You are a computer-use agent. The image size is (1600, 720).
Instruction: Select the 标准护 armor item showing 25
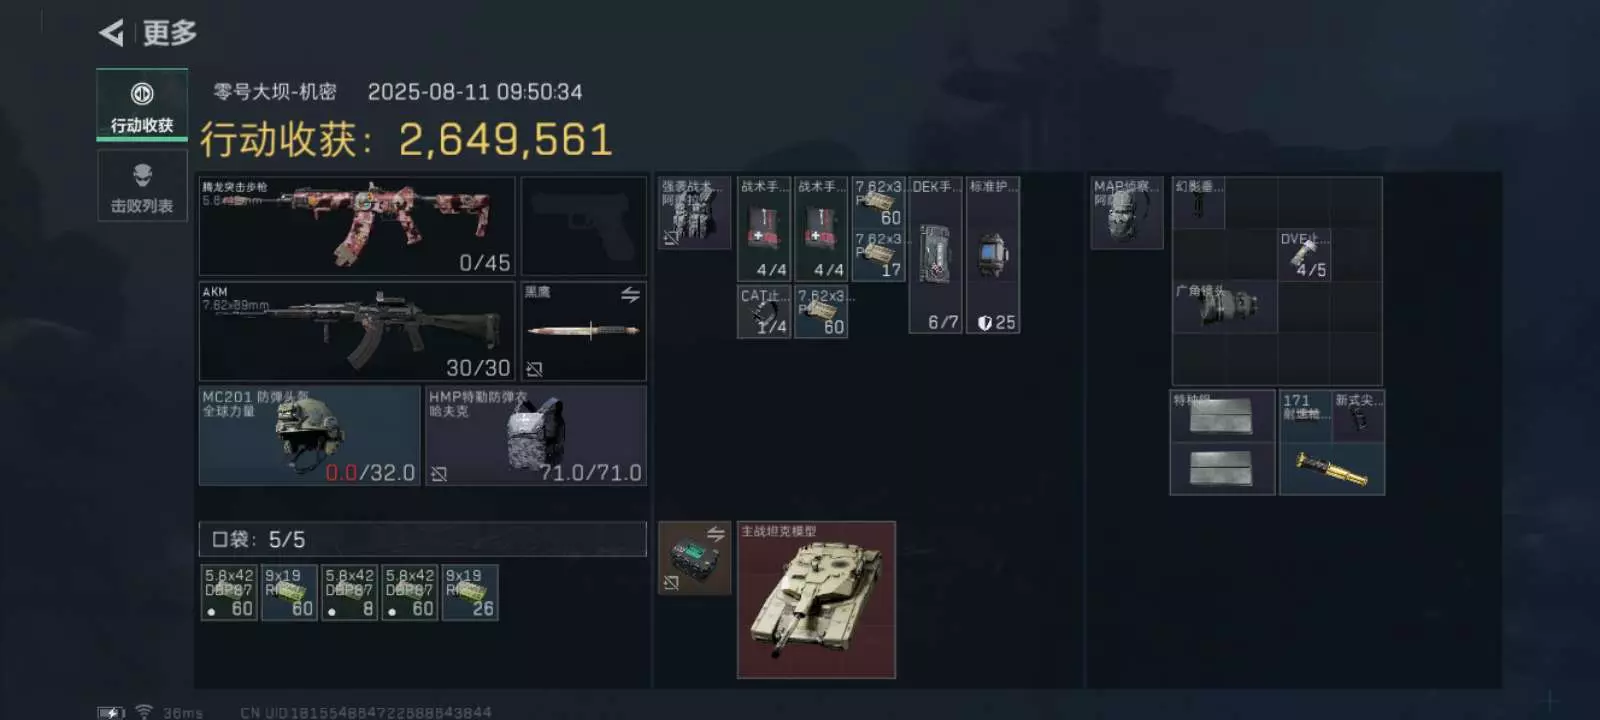(x=992, y=255)
